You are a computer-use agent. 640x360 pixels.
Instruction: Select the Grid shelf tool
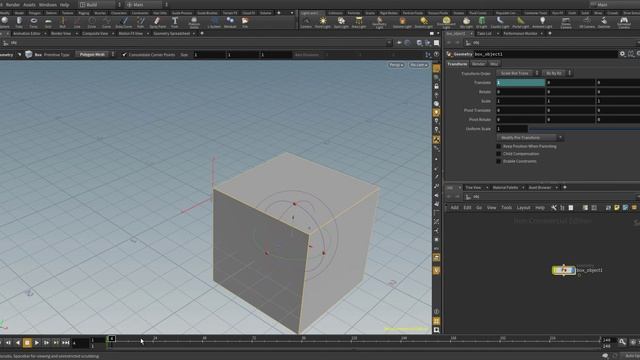(x=48, y=22)
